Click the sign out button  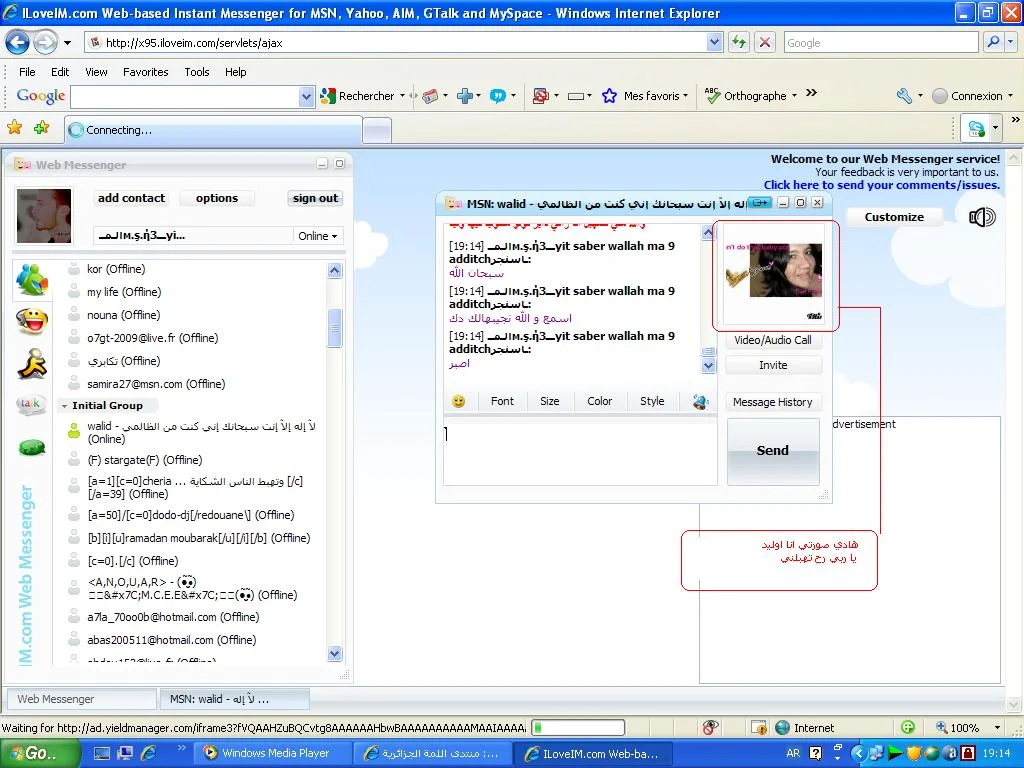[x=315, y=198]
